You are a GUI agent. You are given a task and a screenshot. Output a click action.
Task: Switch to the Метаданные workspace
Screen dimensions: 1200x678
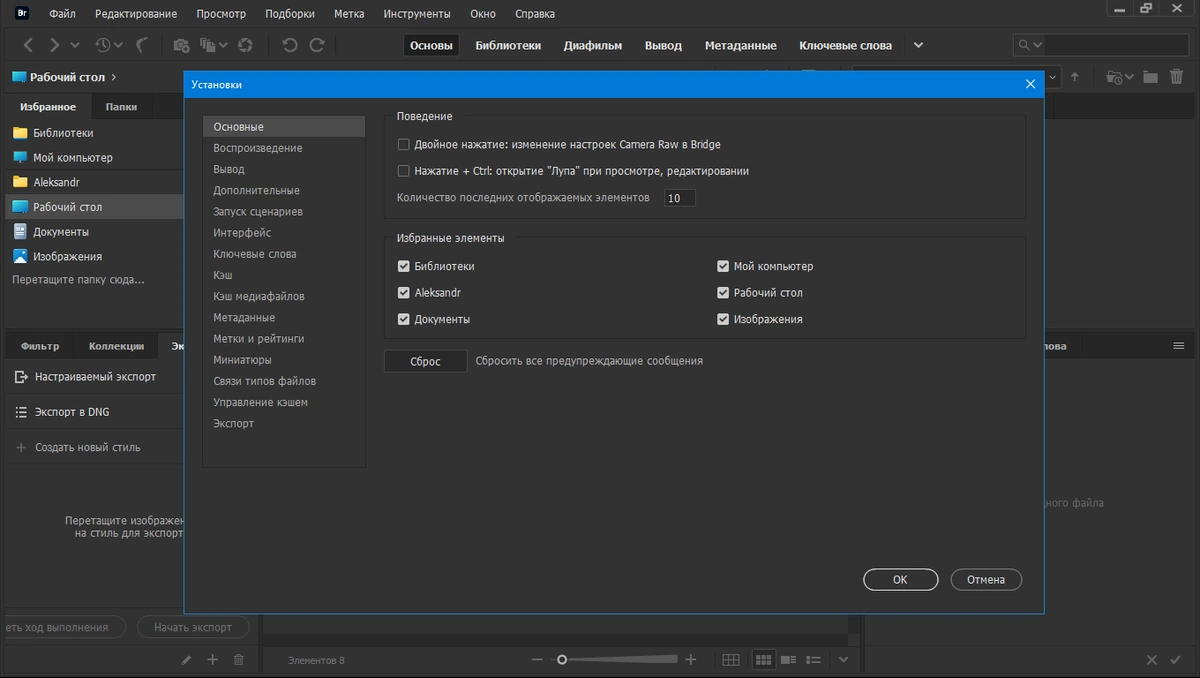pos(740,45)
